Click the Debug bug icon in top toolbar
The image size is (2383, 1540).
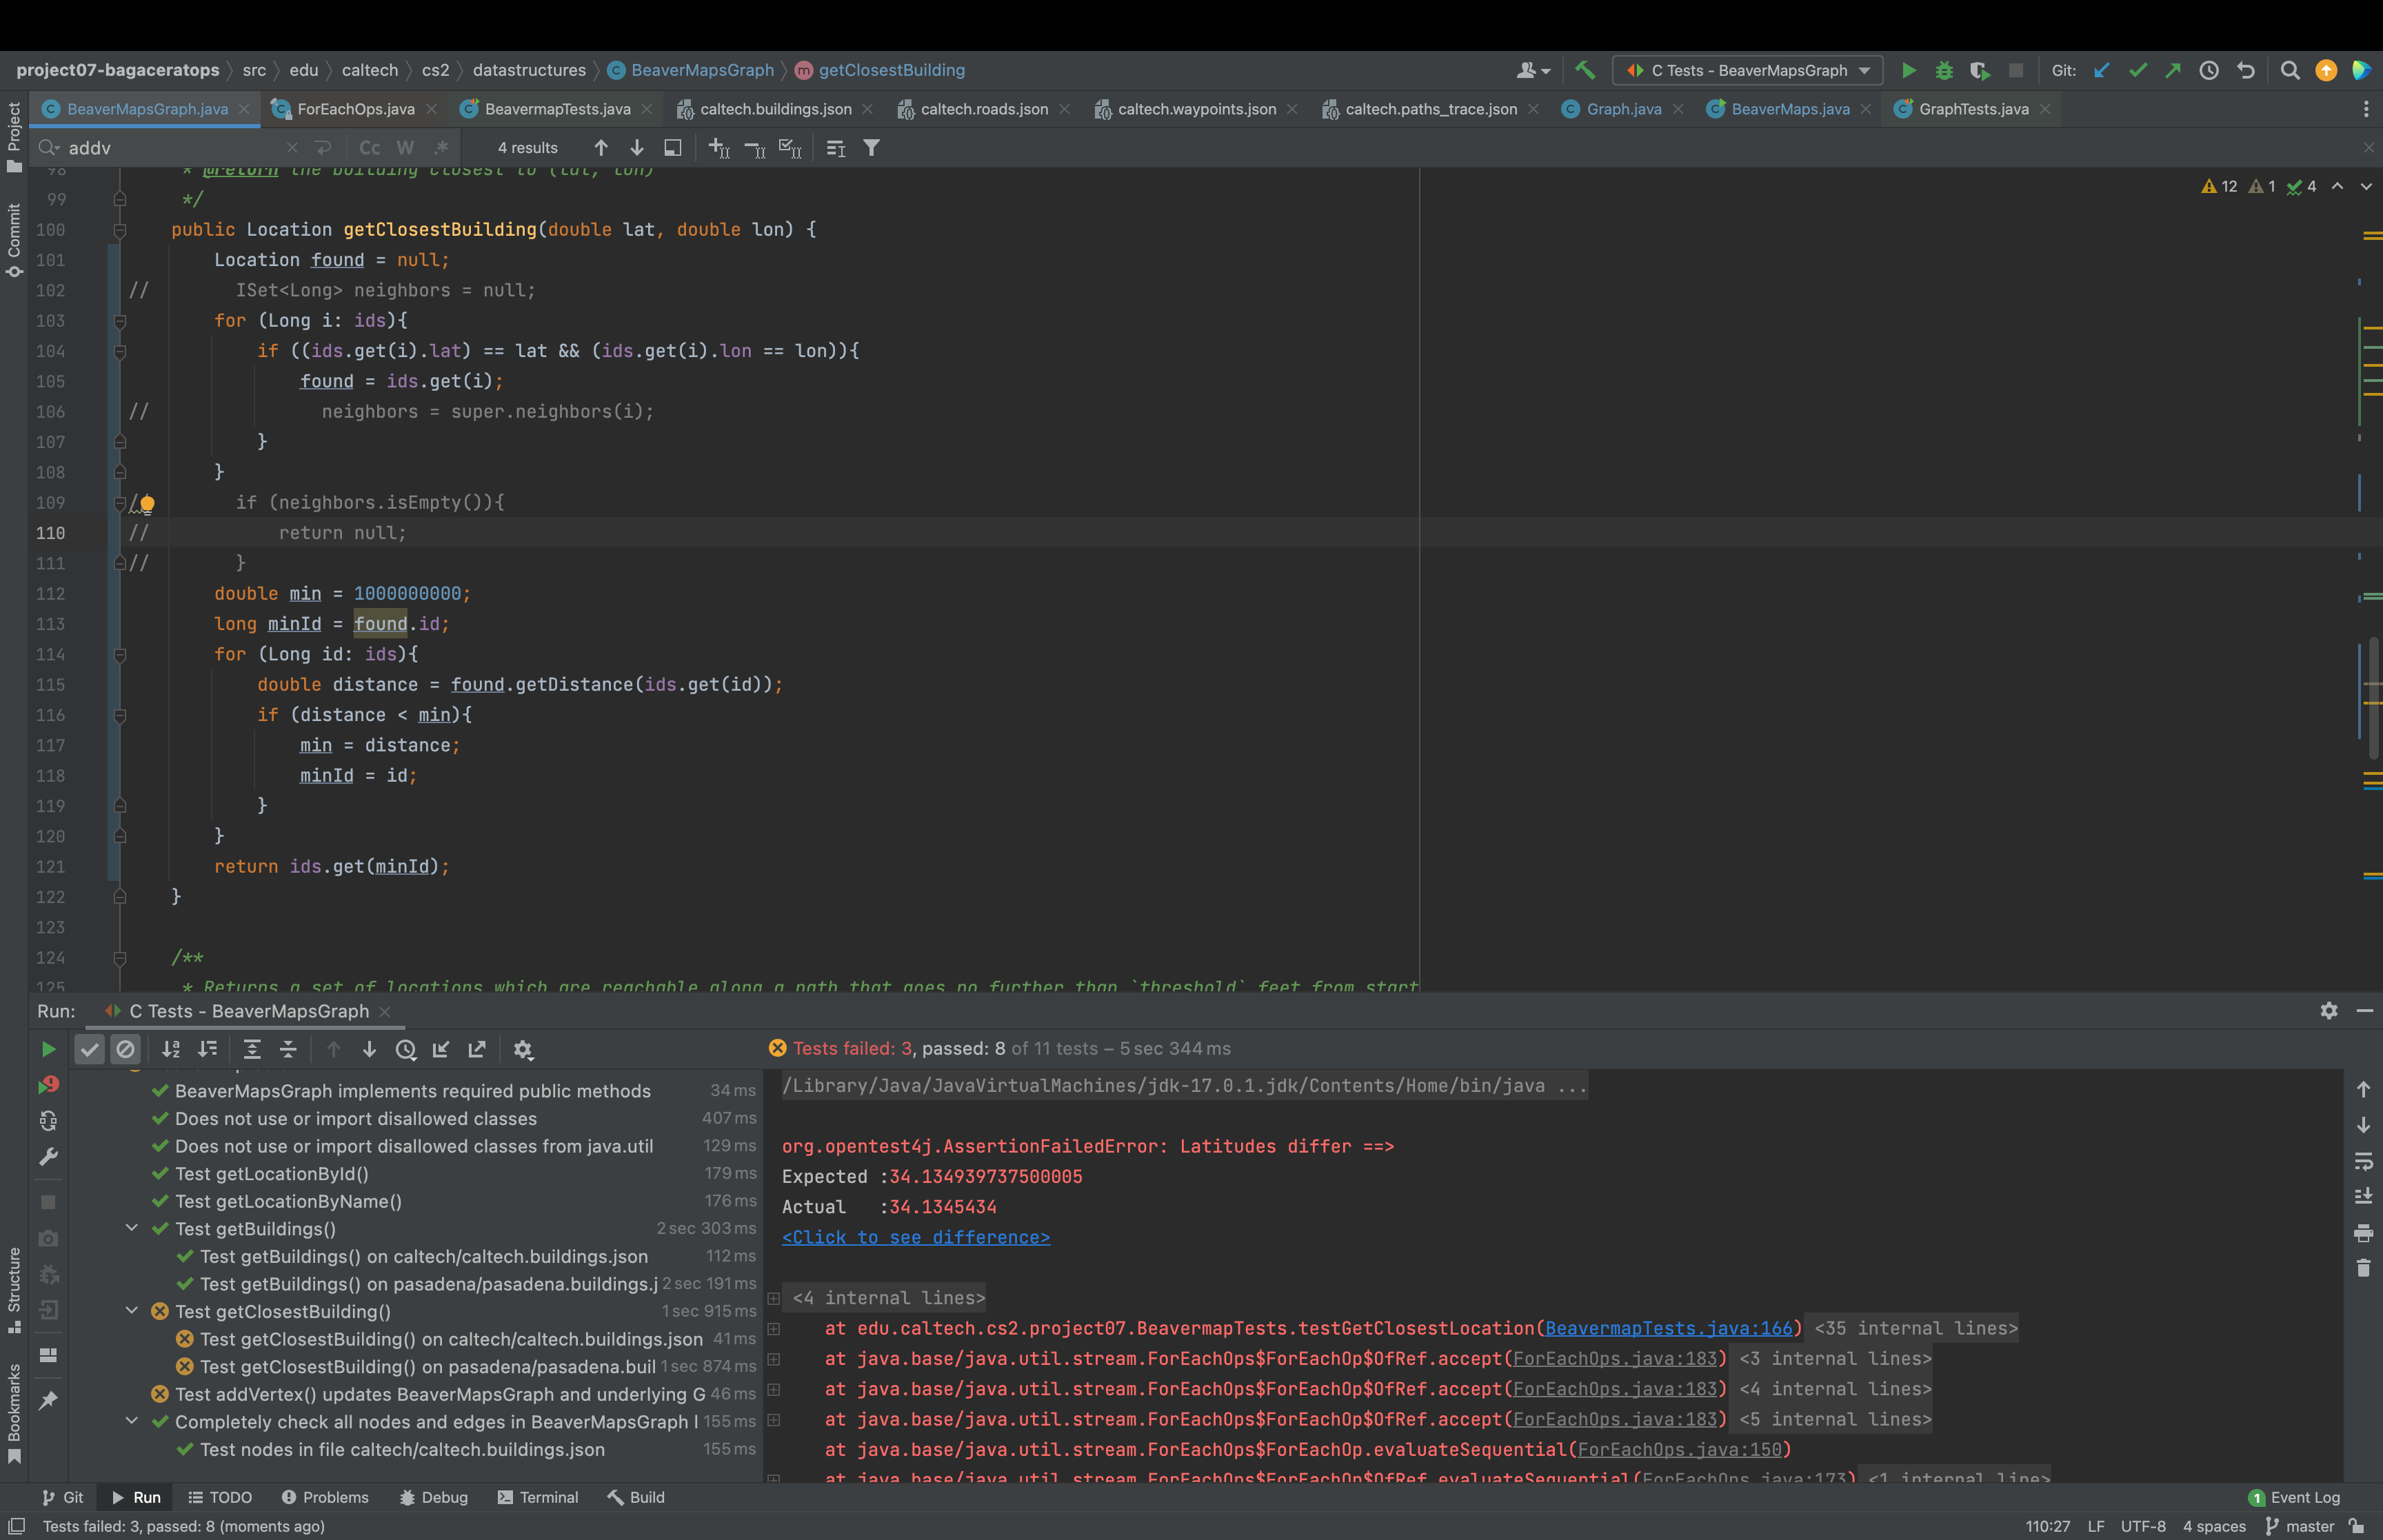(x=1944, y=70)
